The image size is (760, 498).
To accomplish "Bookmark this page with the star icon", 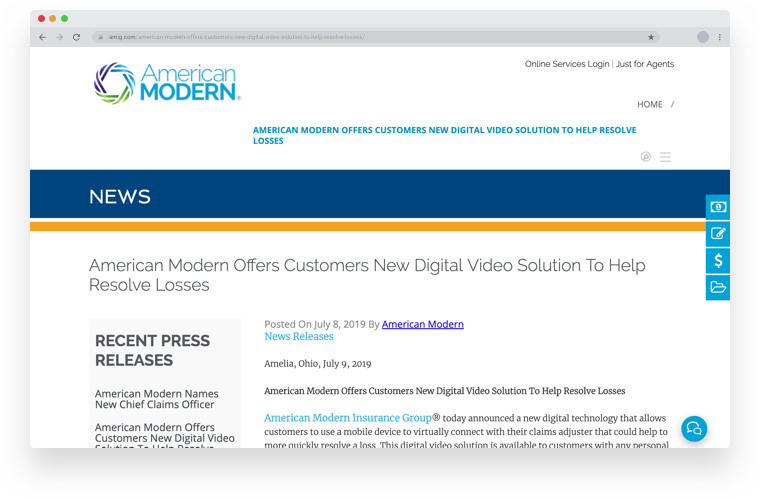I will tap(651, 37).
